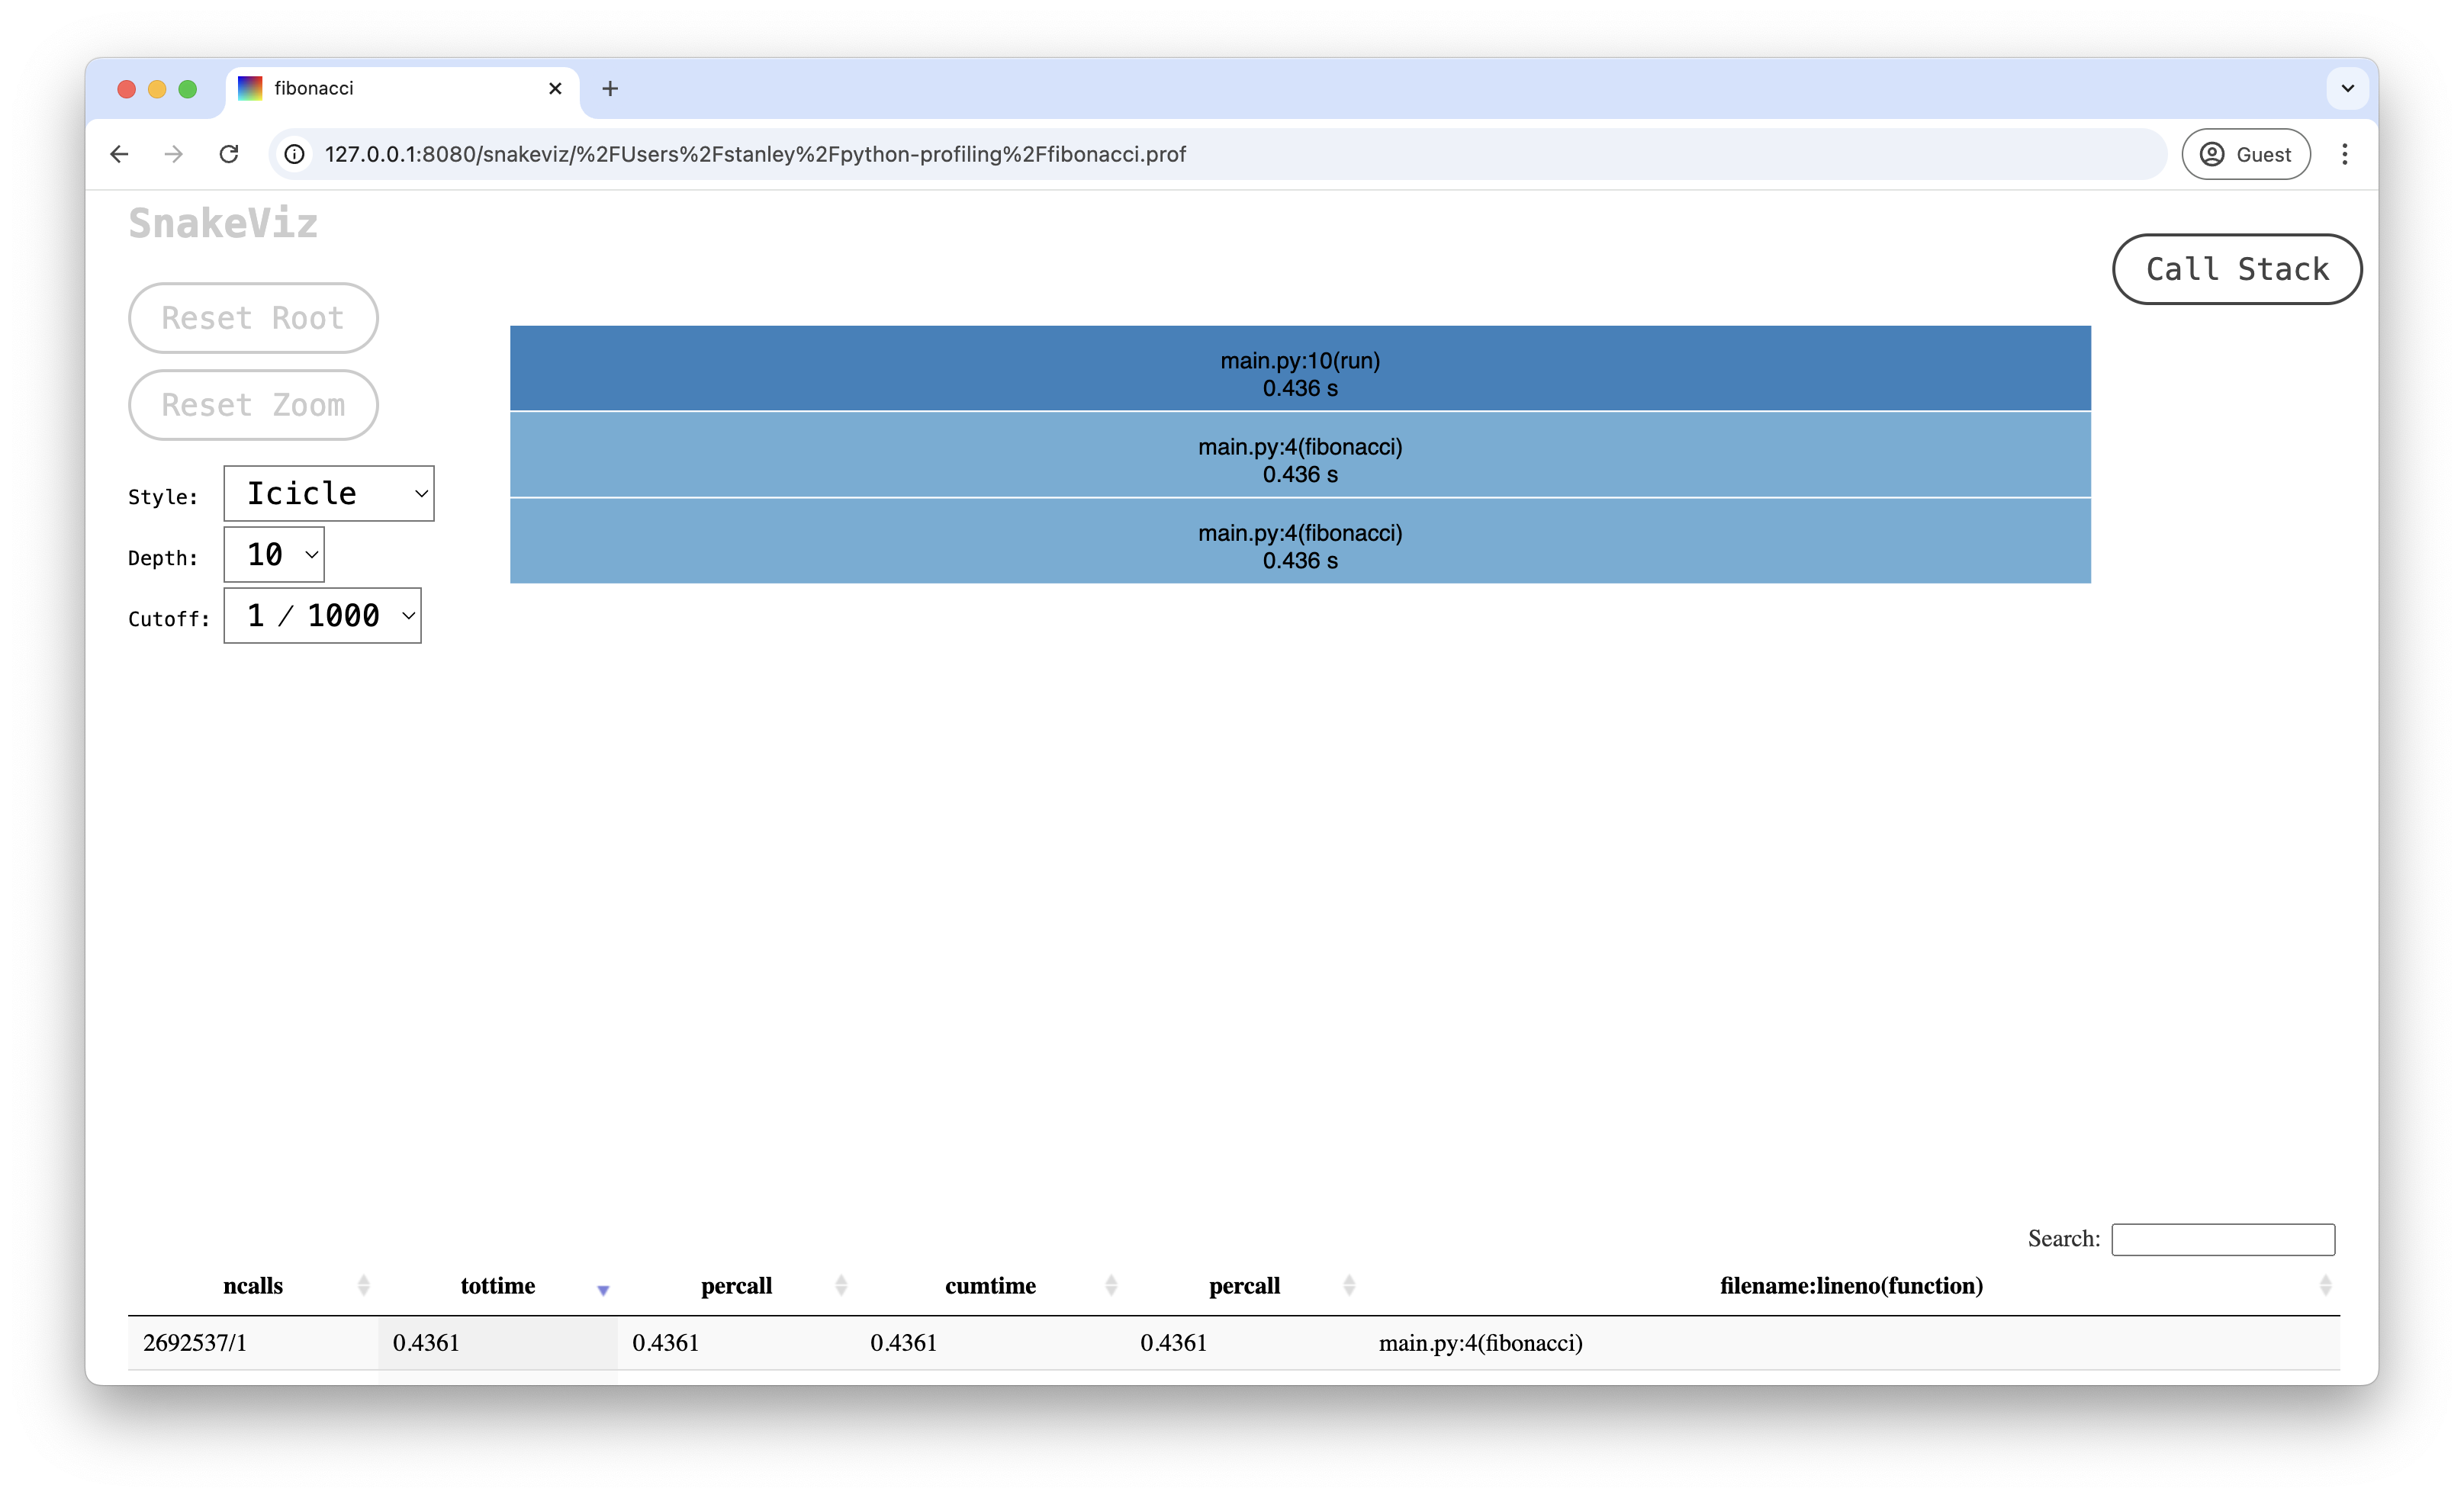Screen dimensions: 2464x1498
Task: Sort by the ncalls column
Action: click(253, 1286)
